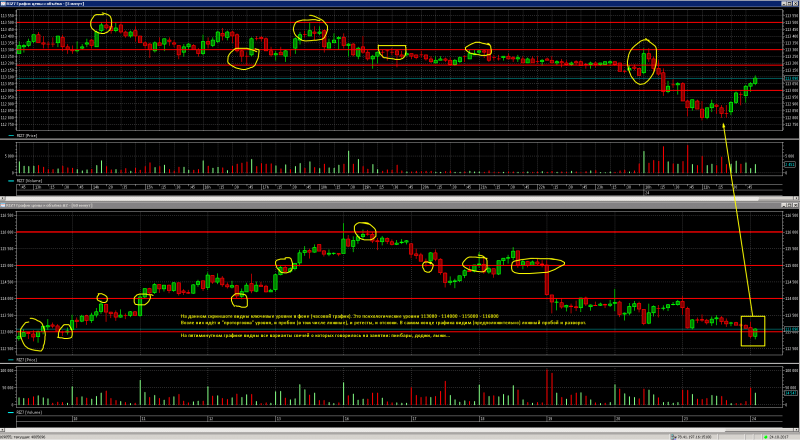Click the 5 000 label on 5-minute volume axis
The width and height of the screenshot is (800, 440).
click(9, 156)
